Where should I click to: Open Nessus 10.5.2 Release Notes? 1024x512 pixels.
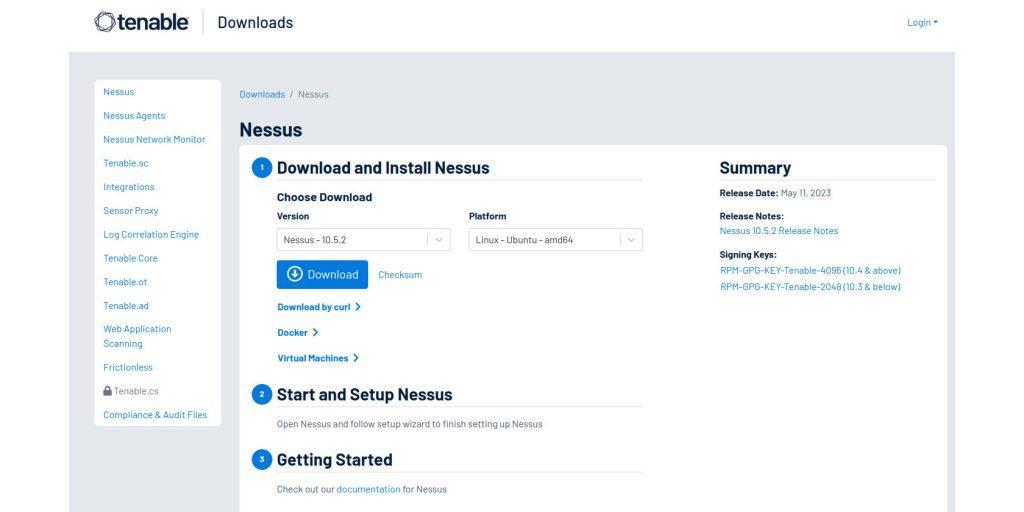(778, 231)
